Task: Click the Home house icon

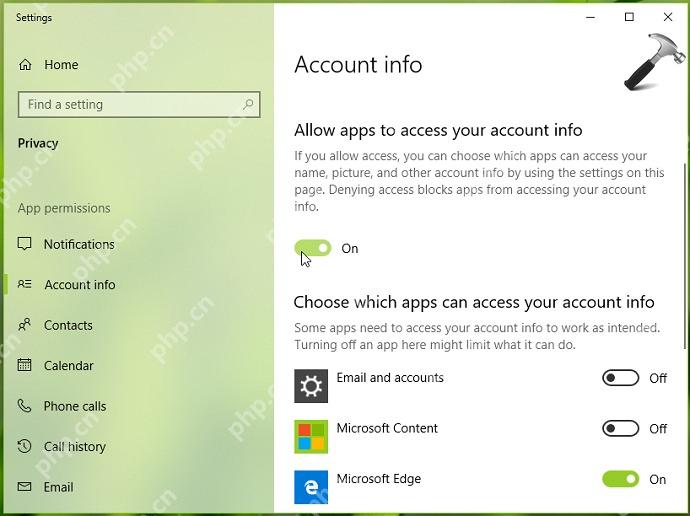Action: pyautogui.click(x=25, y=65)
